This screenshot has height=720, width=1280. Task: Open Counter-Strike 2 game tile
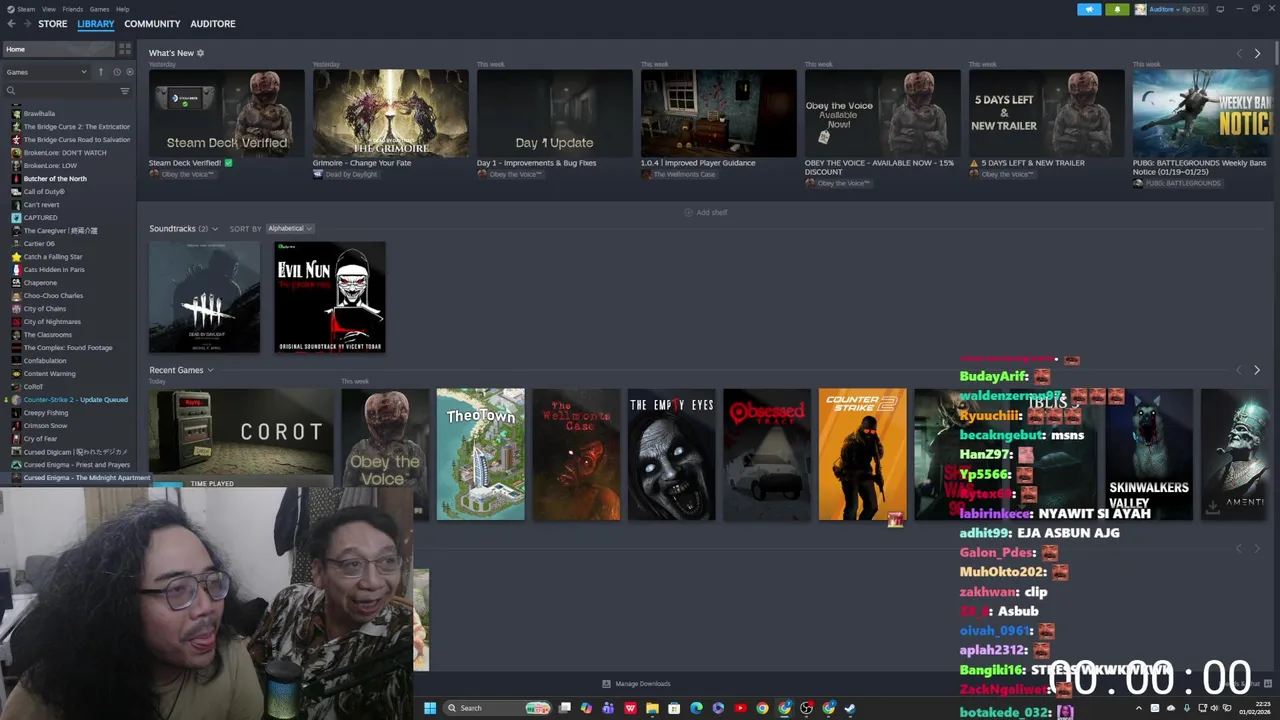(862, 454)
